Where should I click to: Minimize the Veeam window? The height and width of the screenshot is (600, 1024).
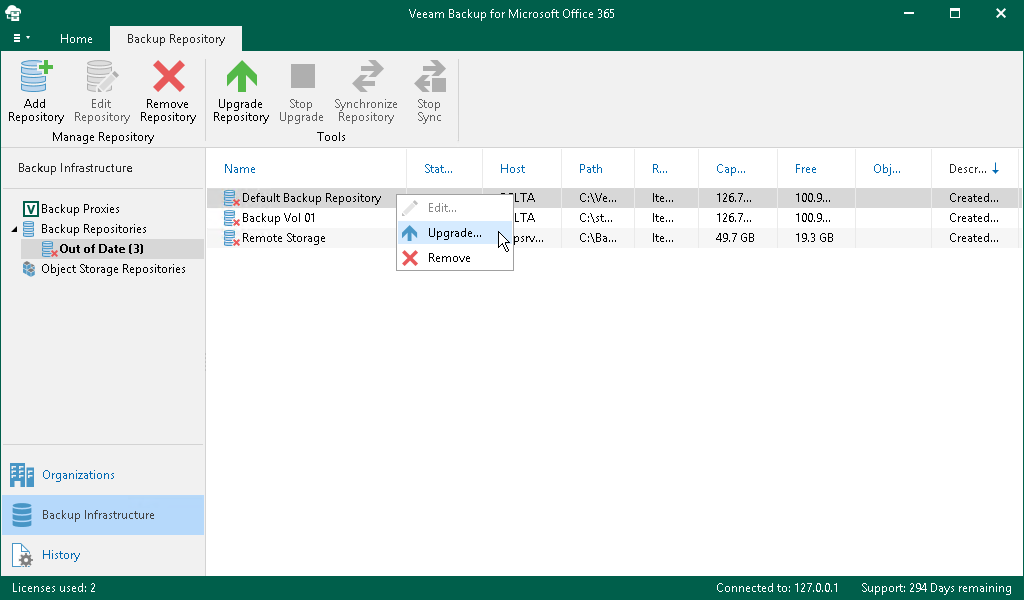click(x=908, y=13)
